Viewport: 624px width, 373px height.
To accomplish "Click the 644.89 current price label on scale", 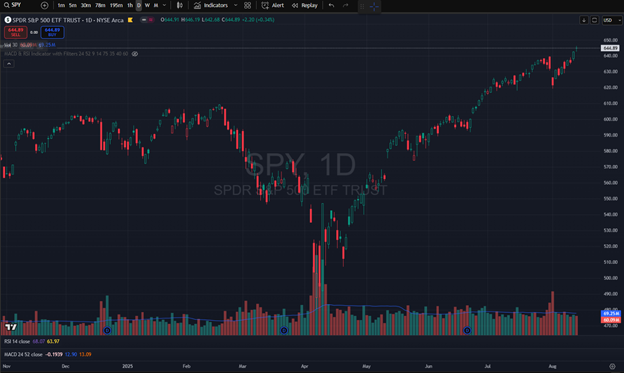I will coord(610,48).
